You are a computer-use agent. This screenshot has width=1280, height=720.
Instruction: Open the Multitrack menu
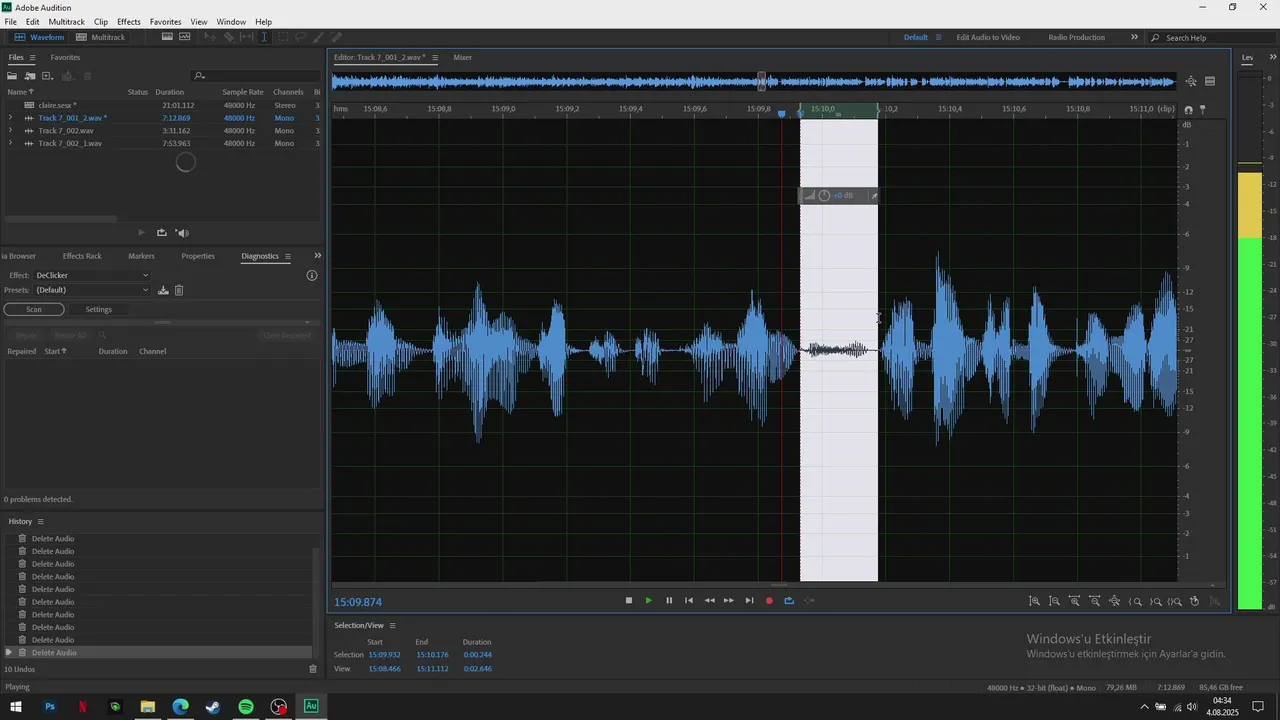(67, 21)
